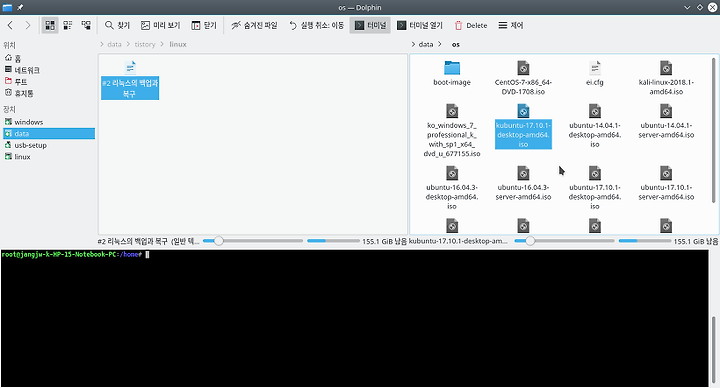720x388 pixels.
Task: Toggle the 터미널 panel button
Action: click(x=370, y=25)
